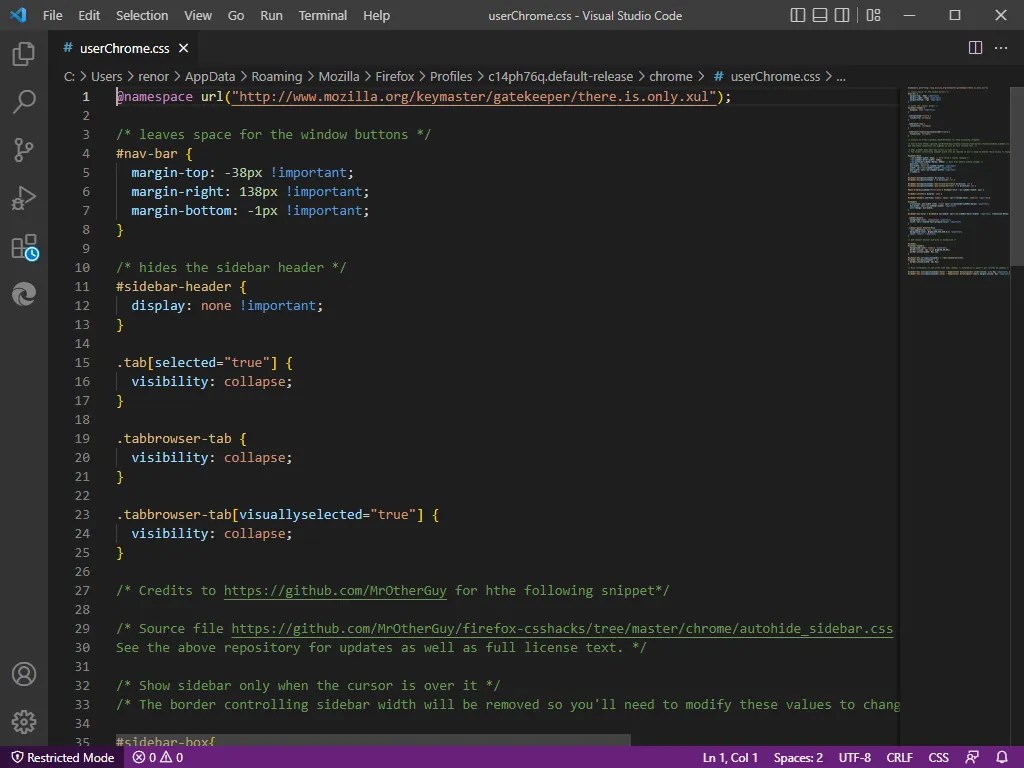Viewport: 1024px width, 768px height.
Task: Open the Search view
Action: [24, 102]
